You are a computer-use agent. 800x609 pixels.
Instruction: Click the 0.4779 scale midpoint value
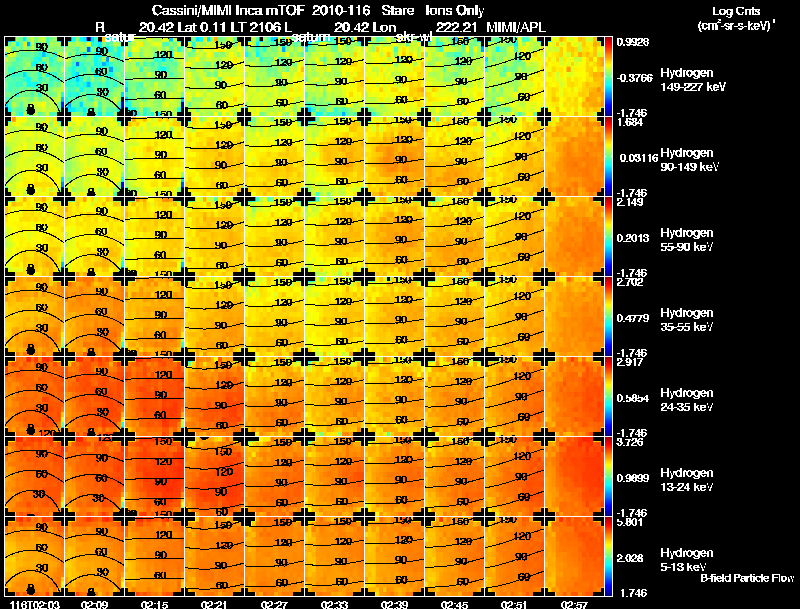633,318
